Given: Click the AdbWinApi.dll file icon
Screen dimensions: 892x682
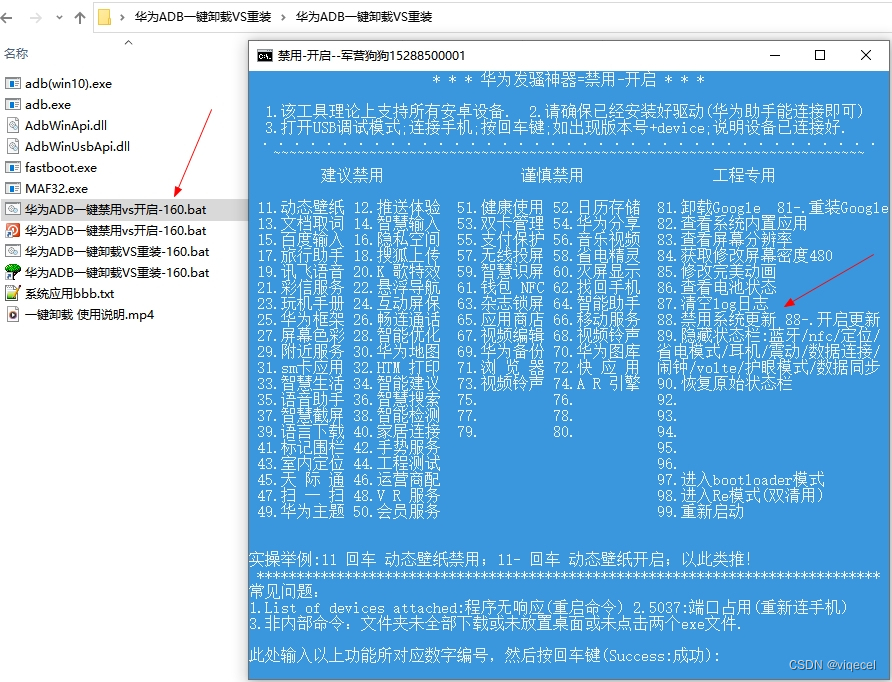Looking at the screenshot, I should 13,126.
